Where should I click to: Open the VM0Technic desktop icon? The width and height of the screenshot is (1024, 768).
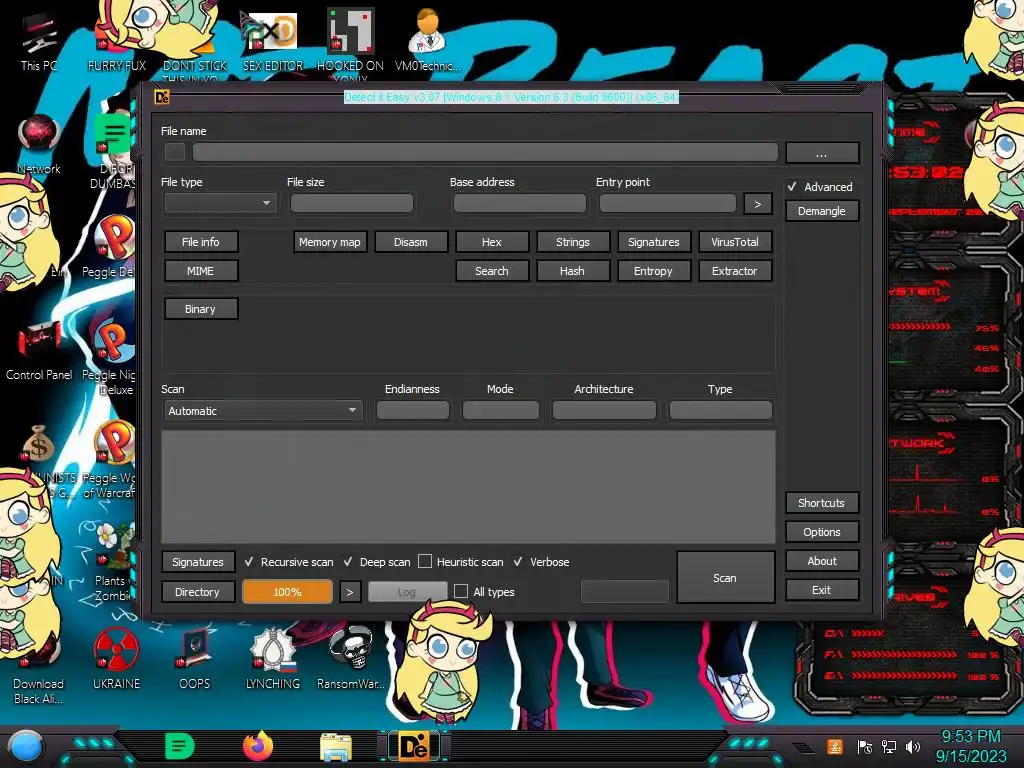[427, 41]
